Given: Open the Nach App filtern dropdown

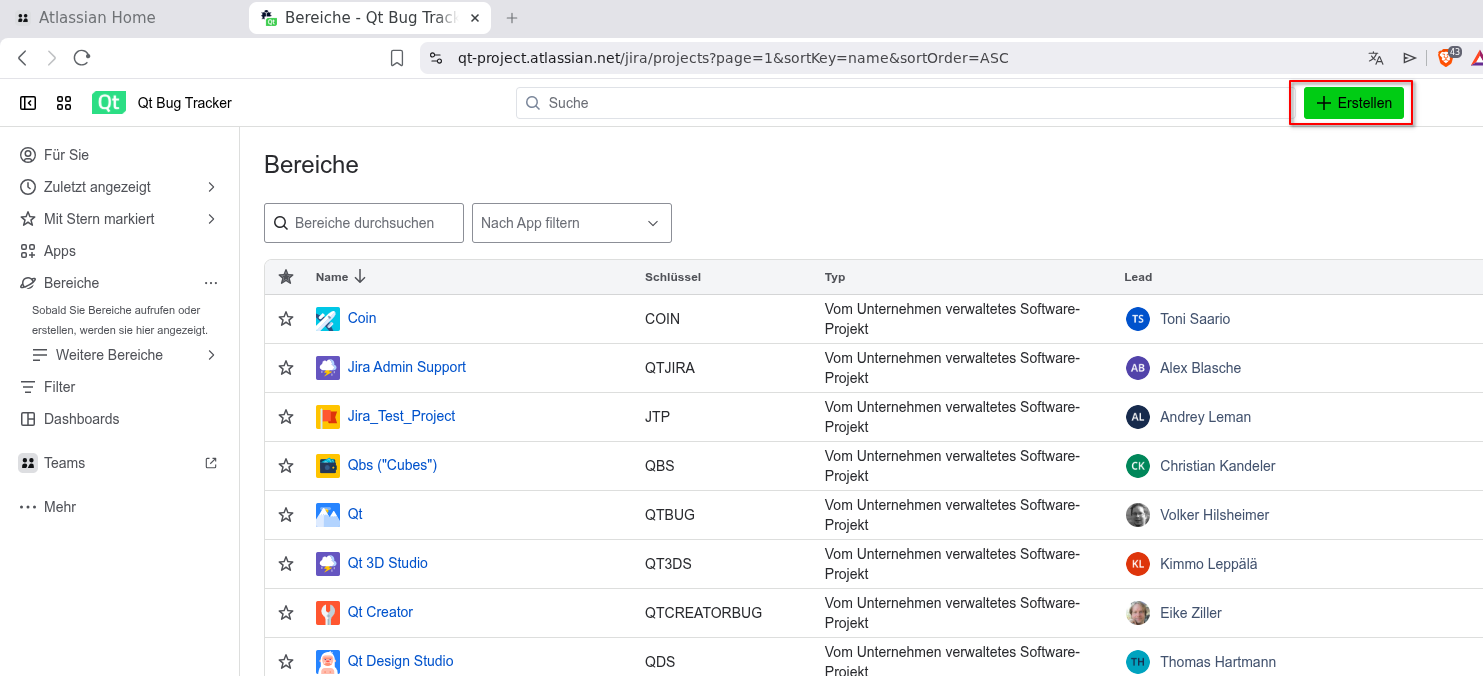Looking at the screenshot, I should tap(571, 223).
